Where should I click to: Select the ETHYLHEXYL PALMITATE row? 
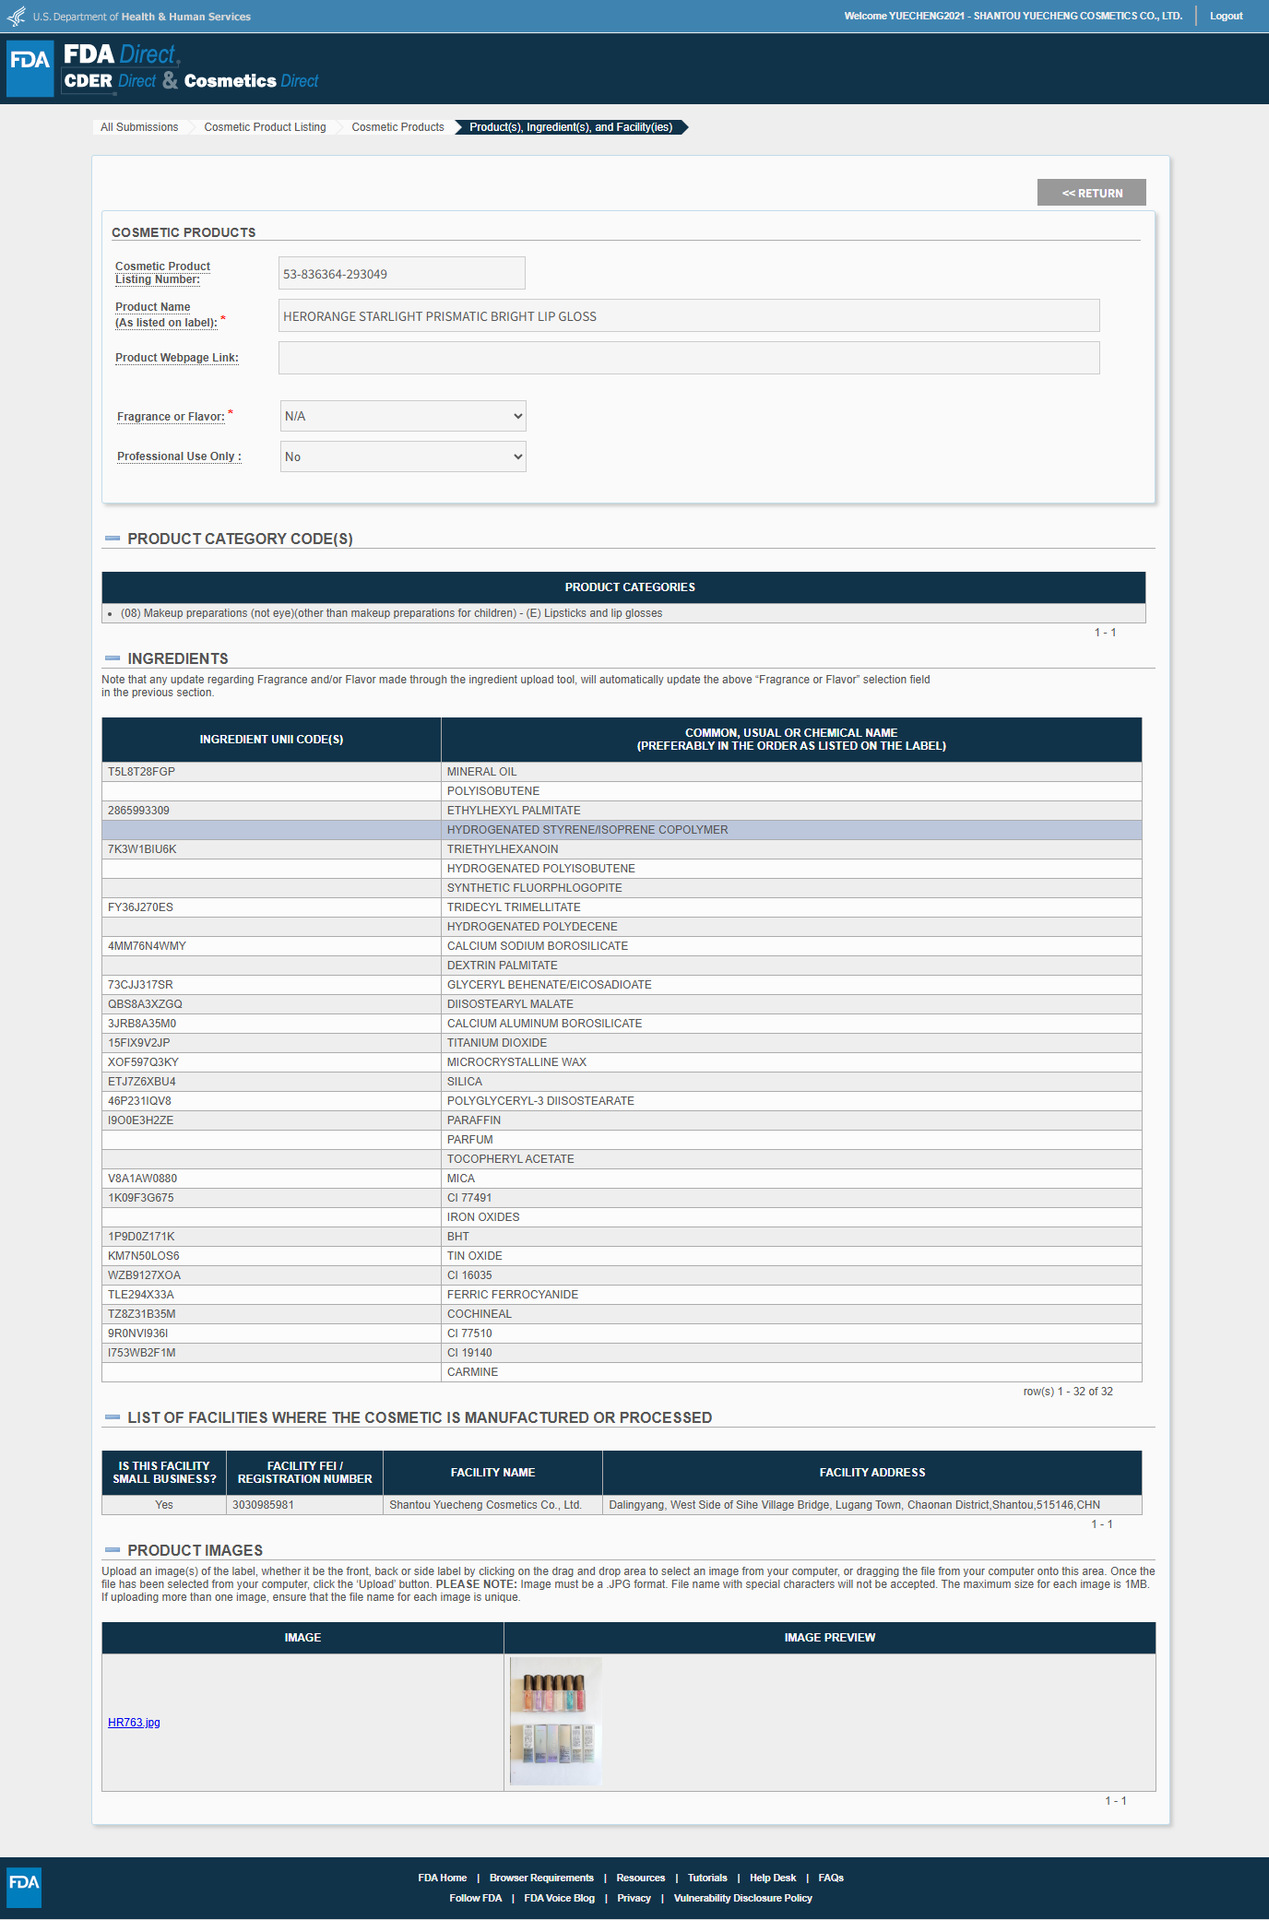pyautogui.click(x=621, y=811)
